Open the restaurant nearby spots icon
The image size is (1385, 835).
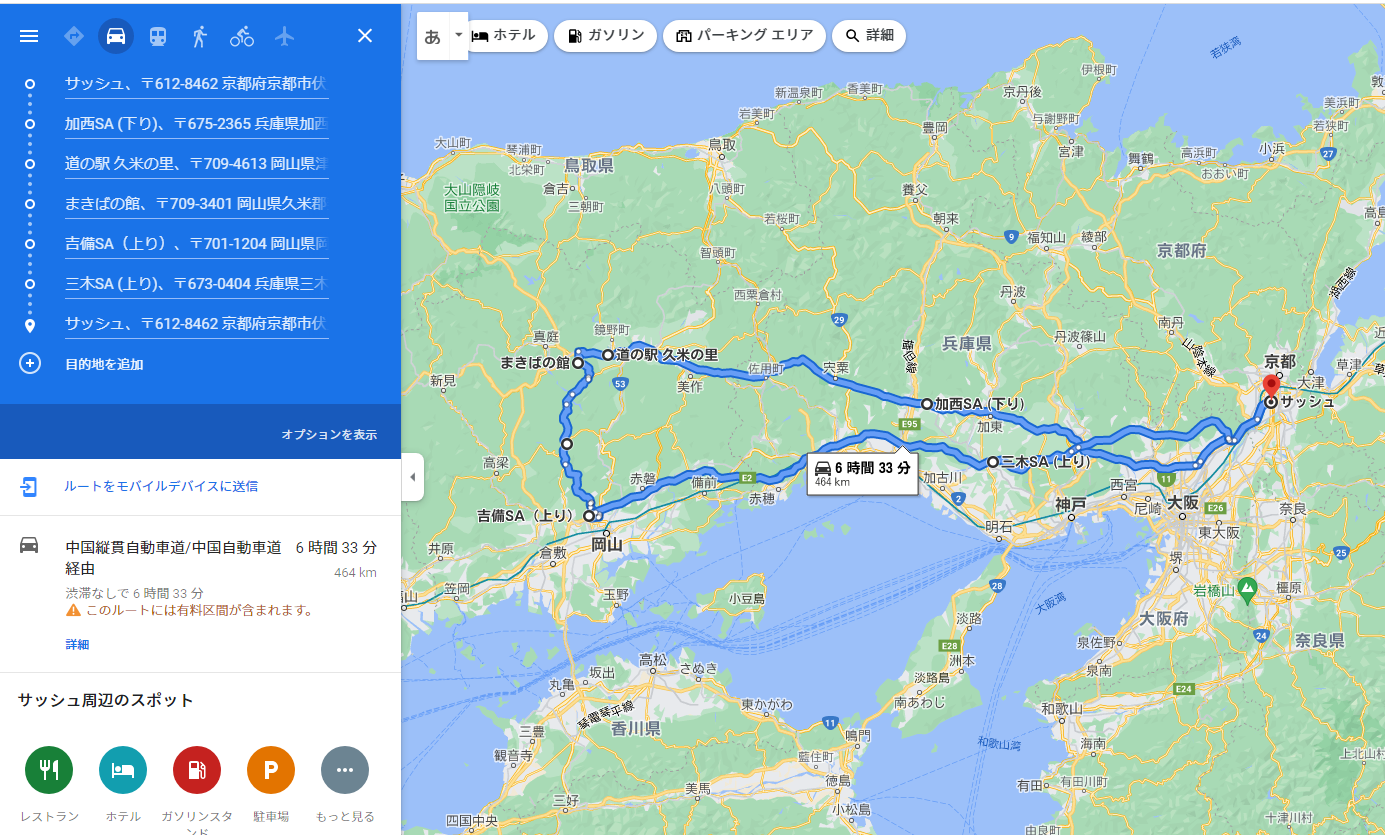pos(49,770)
